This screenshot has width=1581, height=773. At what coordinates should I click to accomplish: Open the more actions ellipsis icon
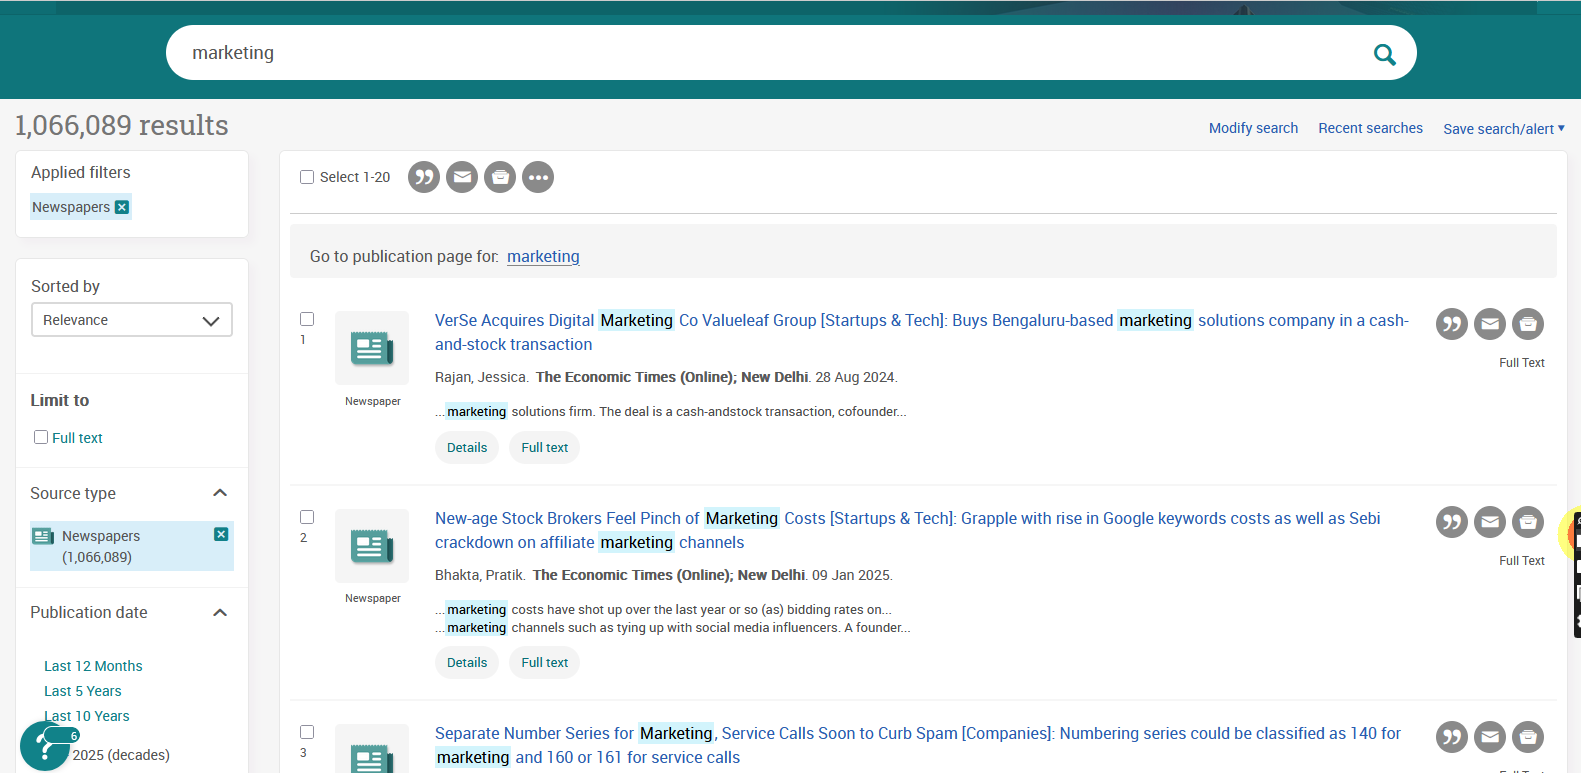[x=538, y=177]
